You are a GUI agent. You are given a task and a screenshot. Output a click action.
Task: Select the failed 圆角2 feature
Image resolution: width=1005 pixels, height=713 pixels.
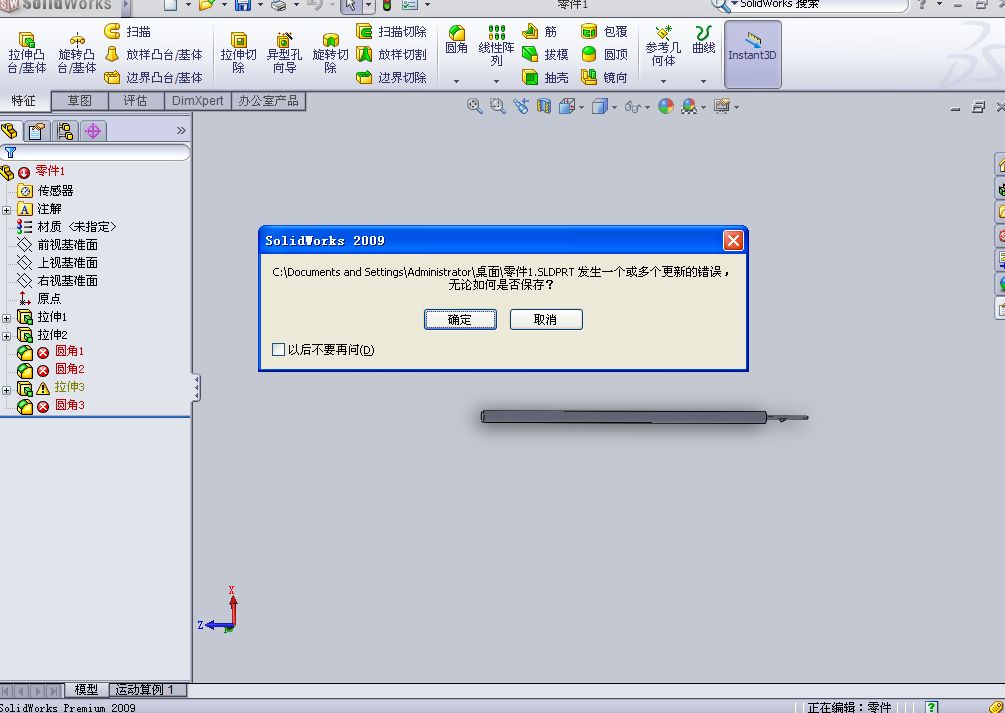[x=51, y=369]
